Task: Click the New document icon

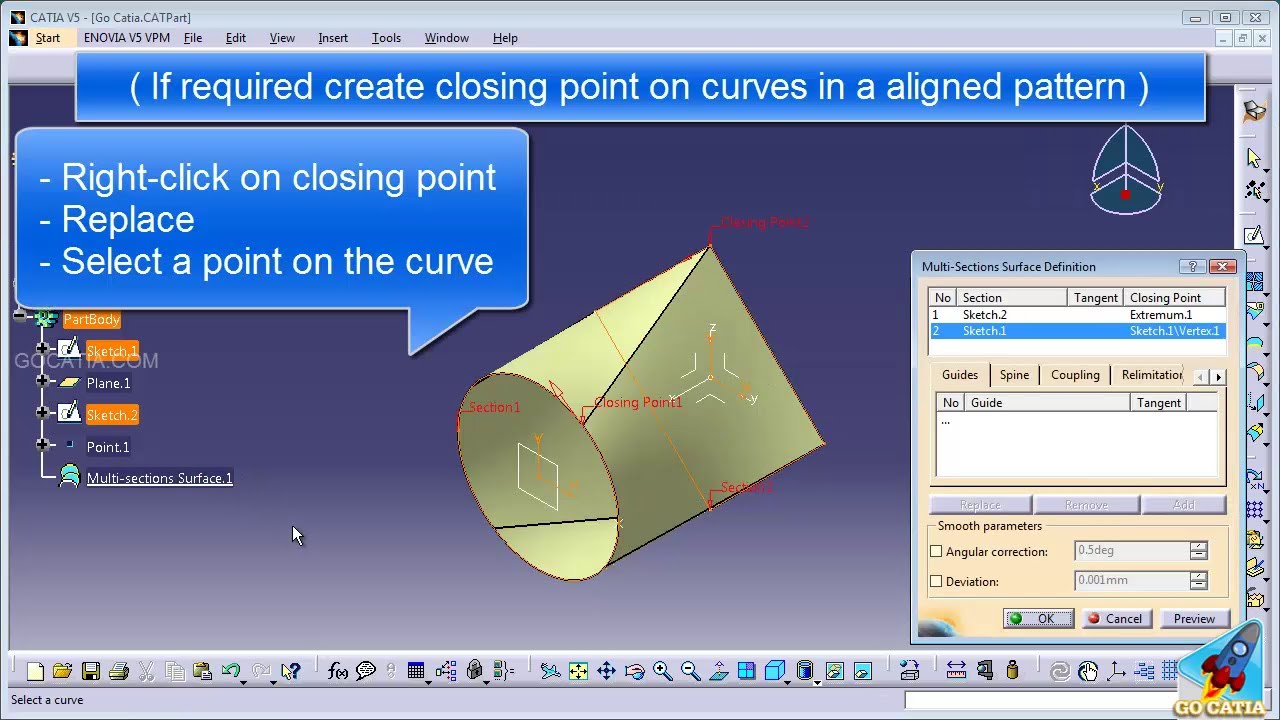Action: tap(35, 671)
